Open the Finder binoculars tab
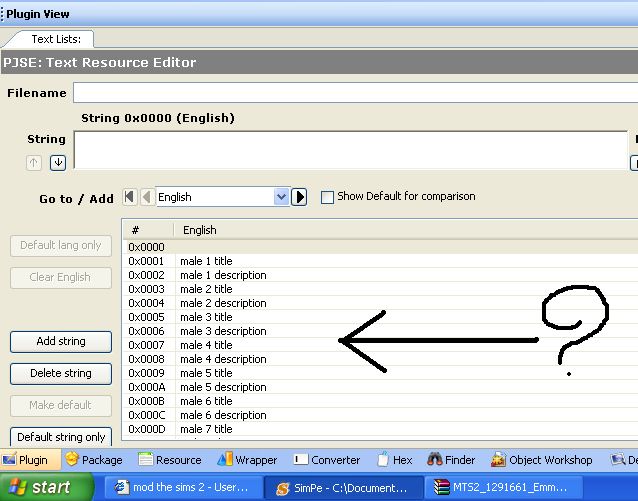This screenshot has width=638, height=501. 451,460
